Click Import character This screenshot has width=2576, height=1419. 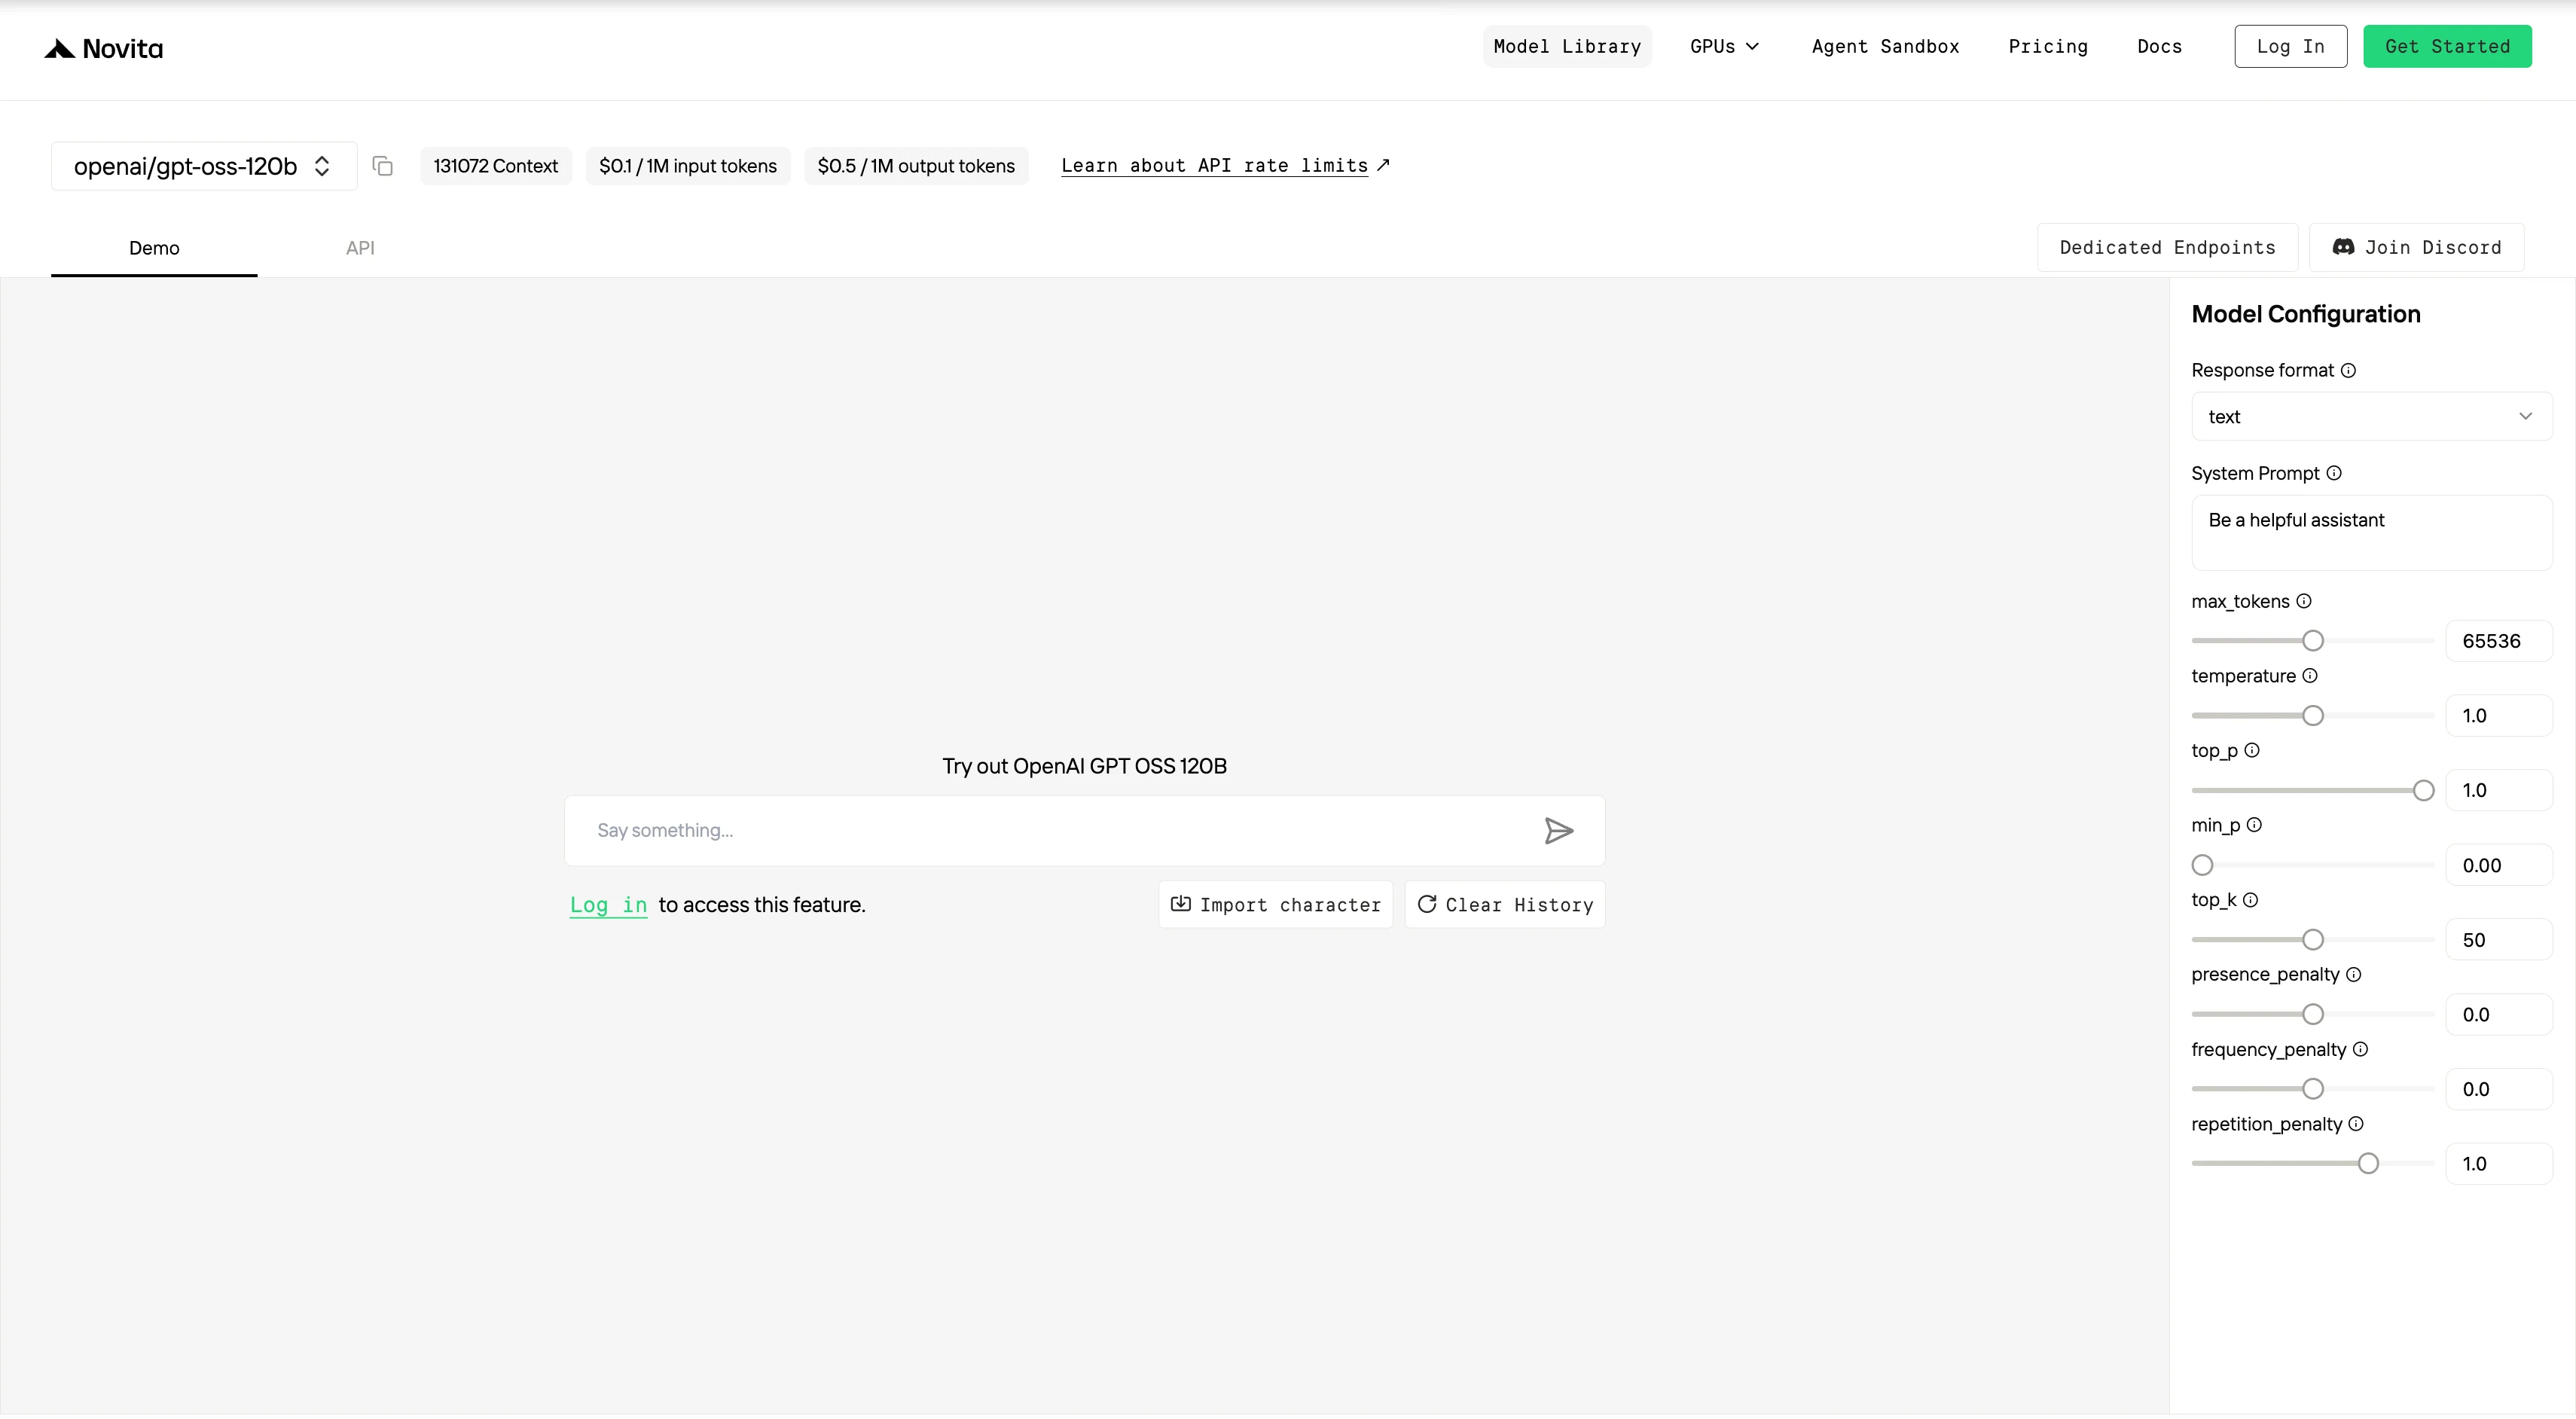(x=1275, y=905)
